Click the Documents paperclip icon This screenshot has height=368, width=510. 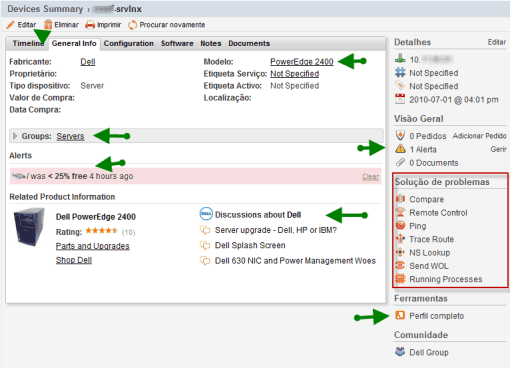400,162
